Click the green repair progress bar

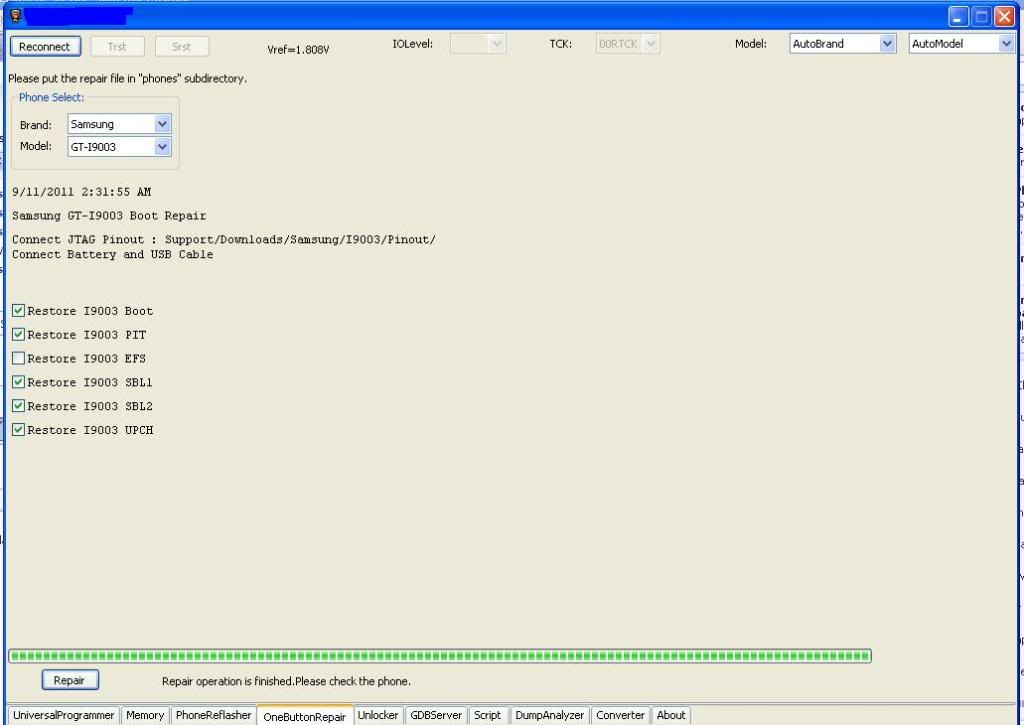point(440,655)
